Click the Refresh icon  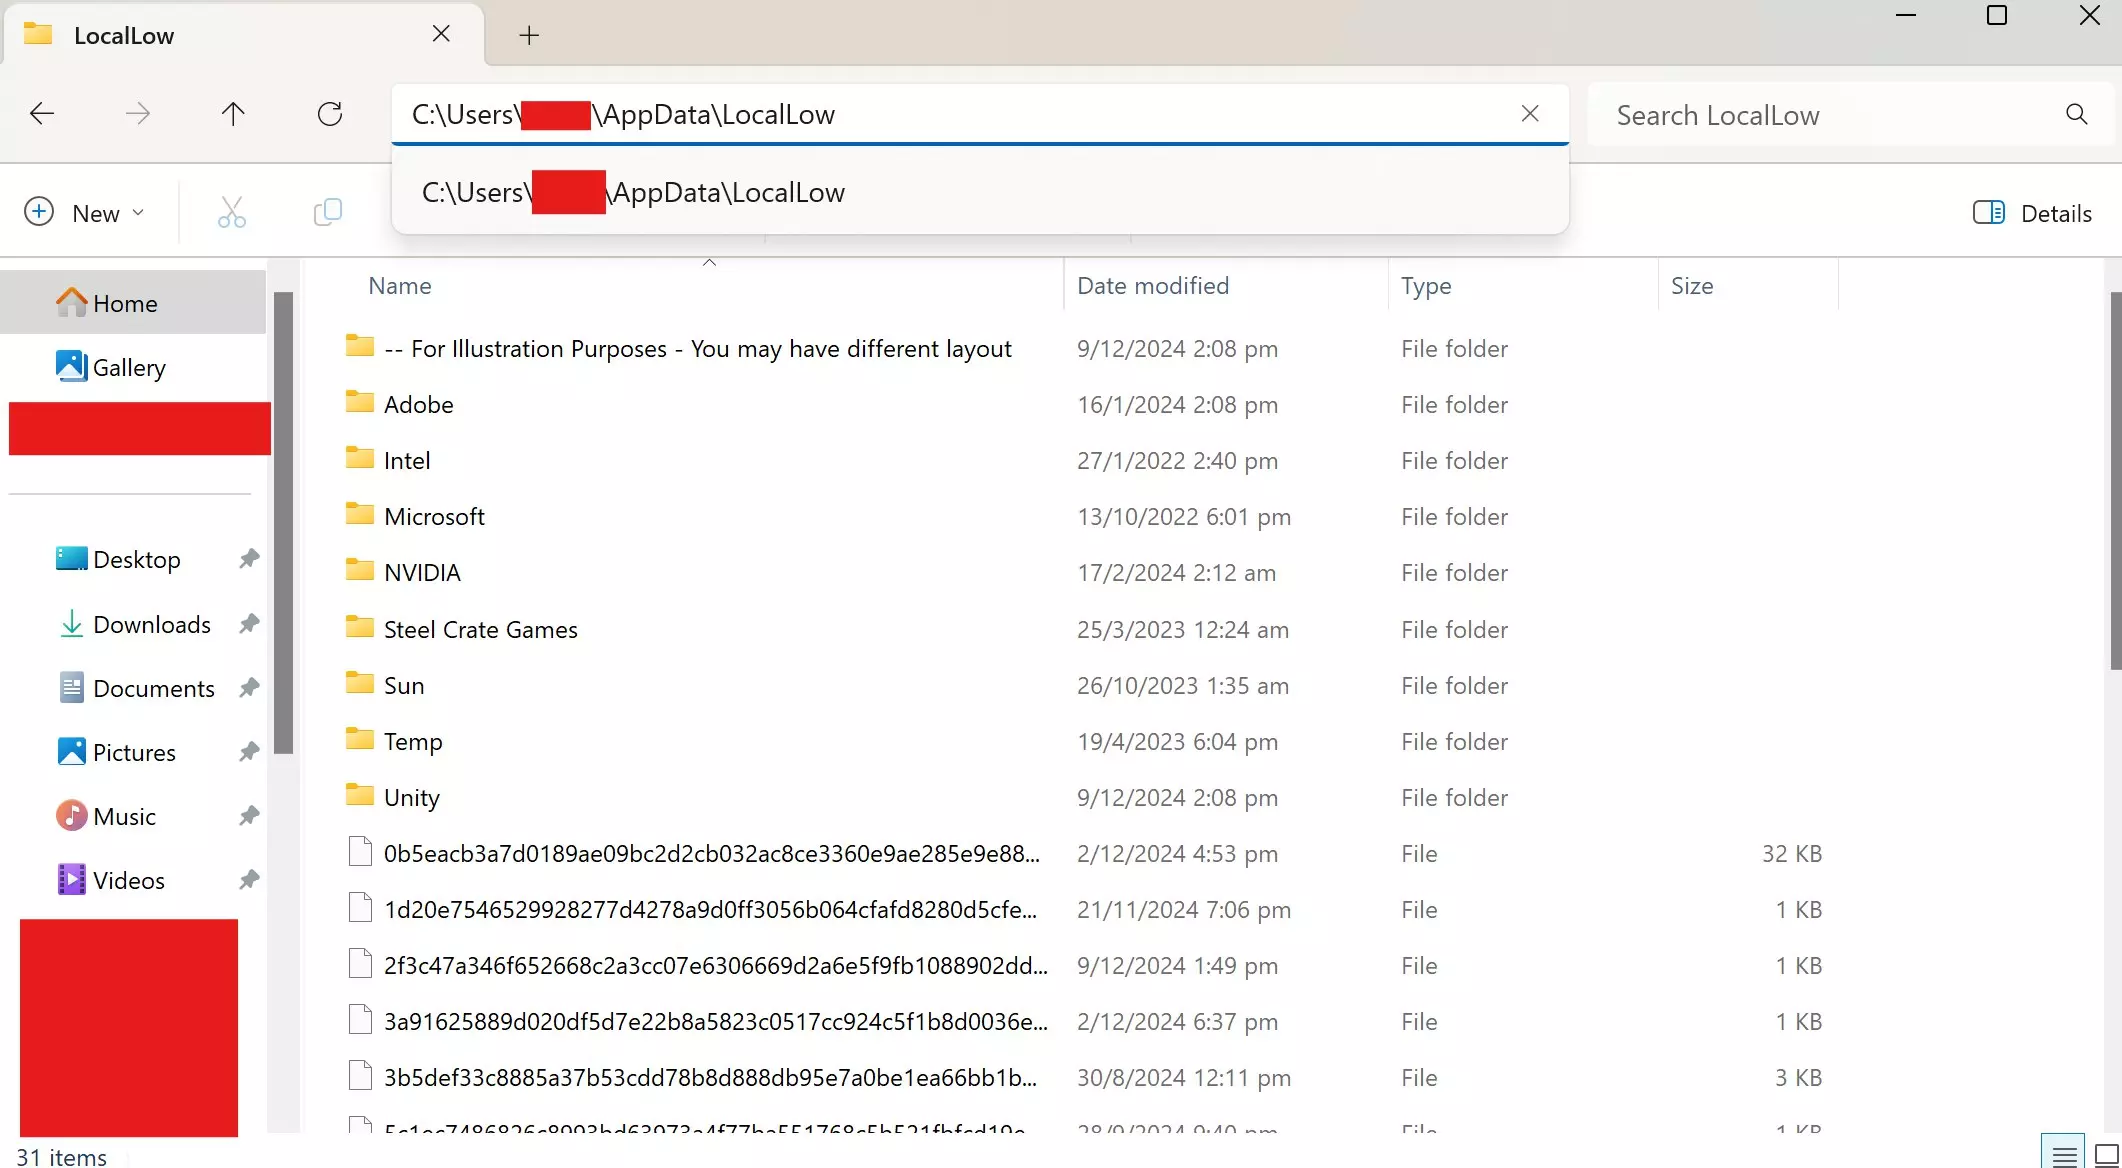click(x=330, y=114)
